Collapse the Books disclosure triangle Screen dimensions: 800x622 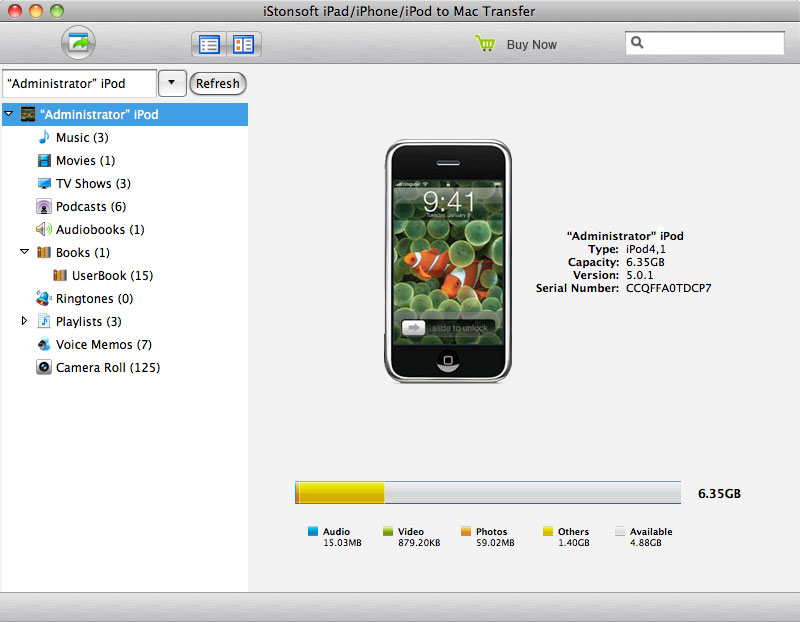(24, 252)
